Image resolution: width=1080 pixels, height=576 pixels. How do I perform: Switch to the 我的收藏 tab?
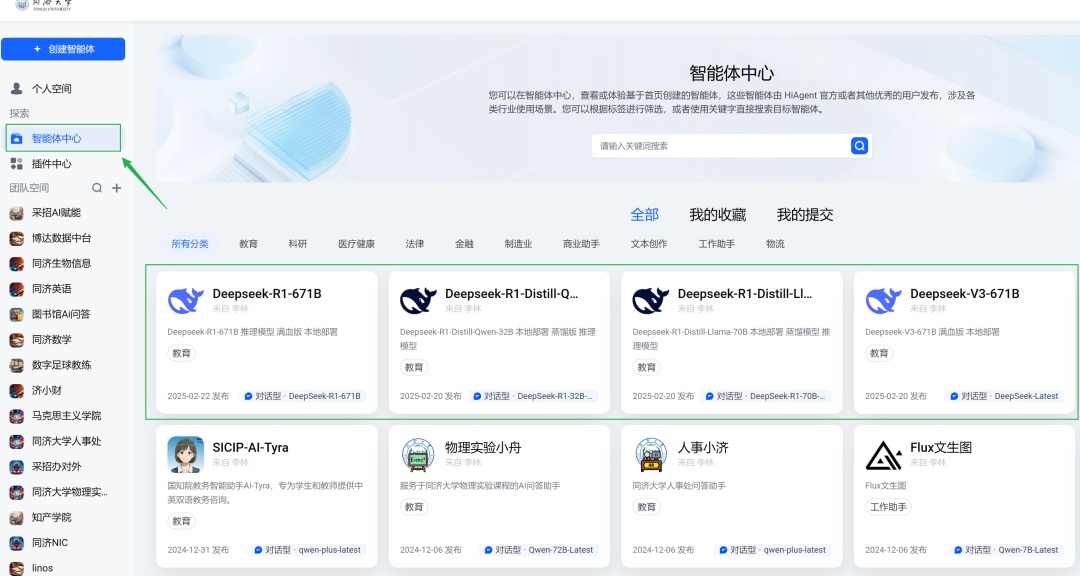point(718,215)
